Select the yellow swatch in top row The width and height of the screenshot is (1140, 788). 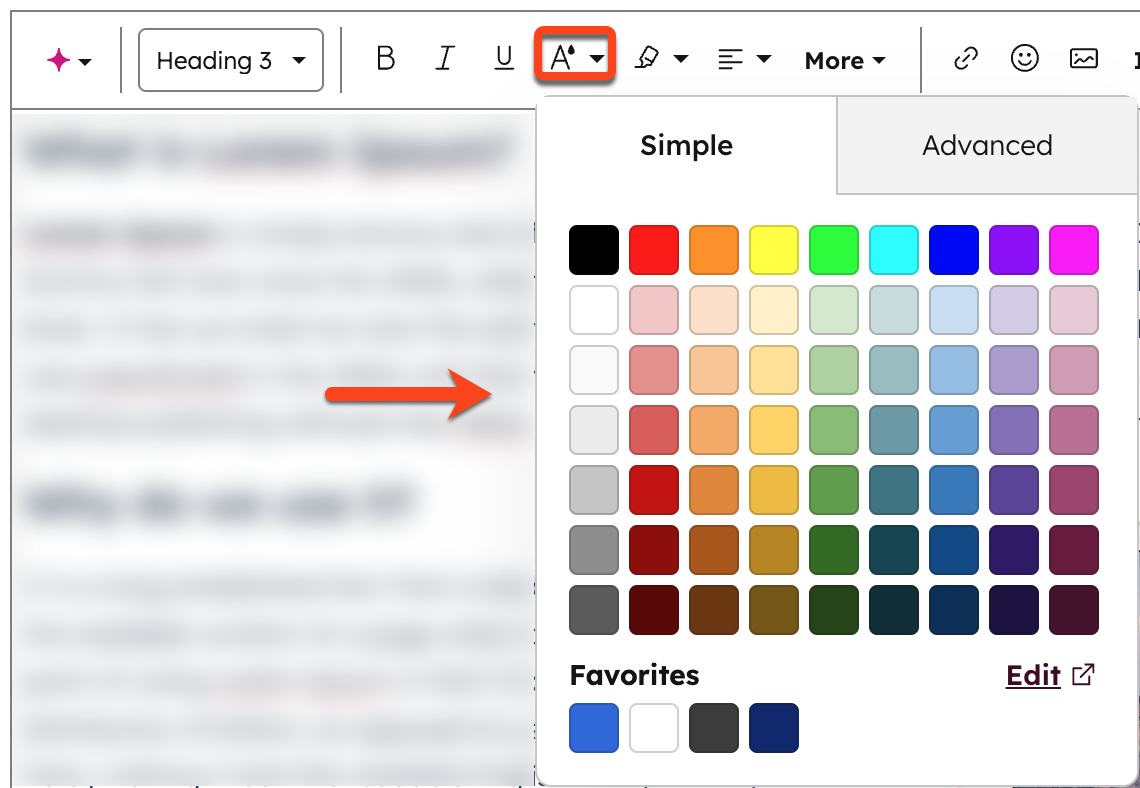coord(774,250)
